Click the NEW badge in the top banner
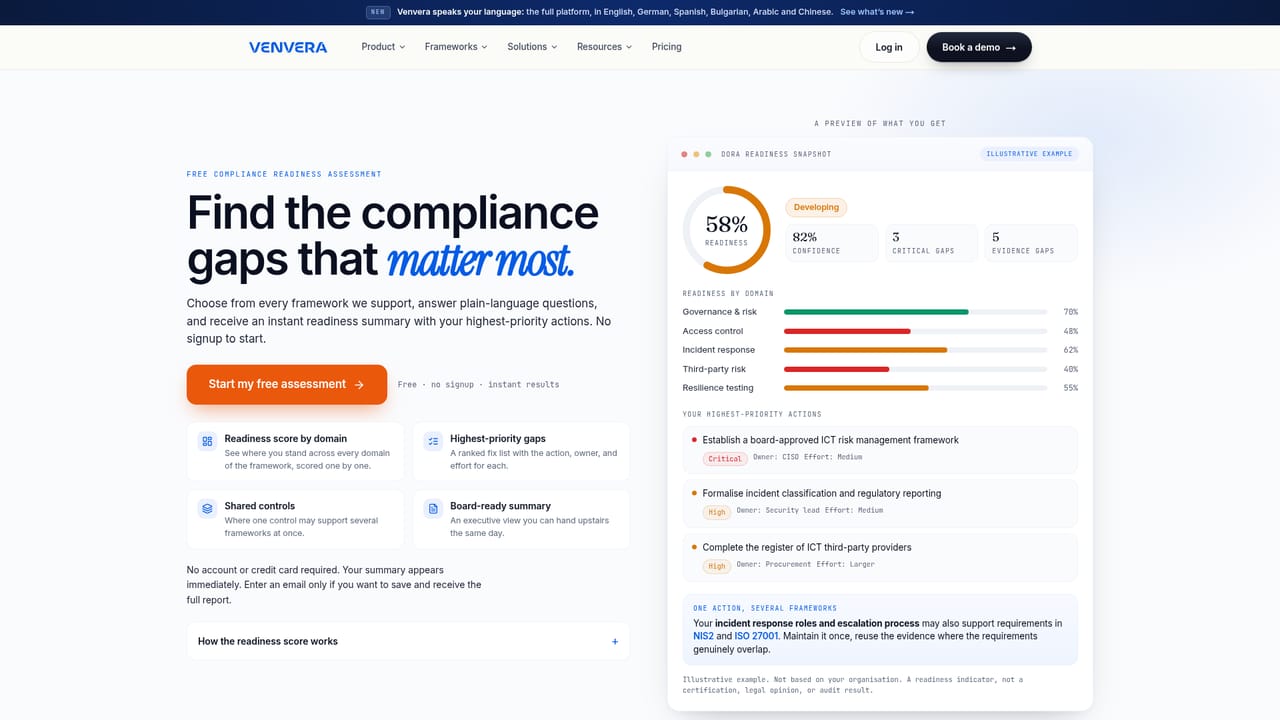Image resolution: width=1280 pixels, height=720 pixels. 377,12
